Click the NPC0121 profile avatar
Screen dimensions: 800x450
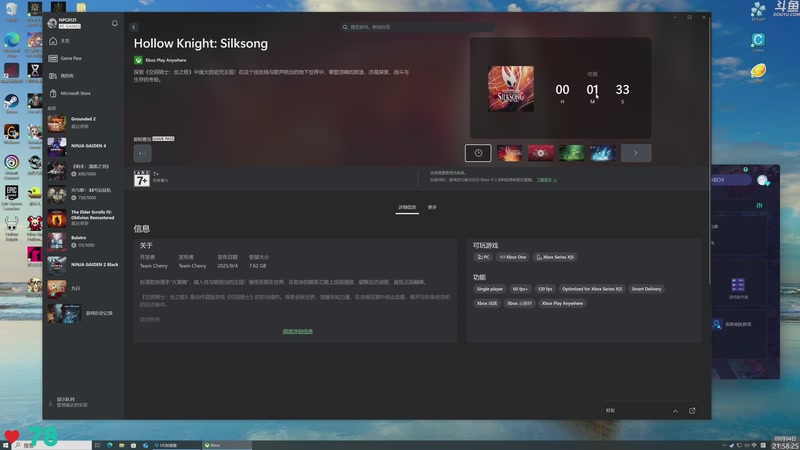(52, 23)
